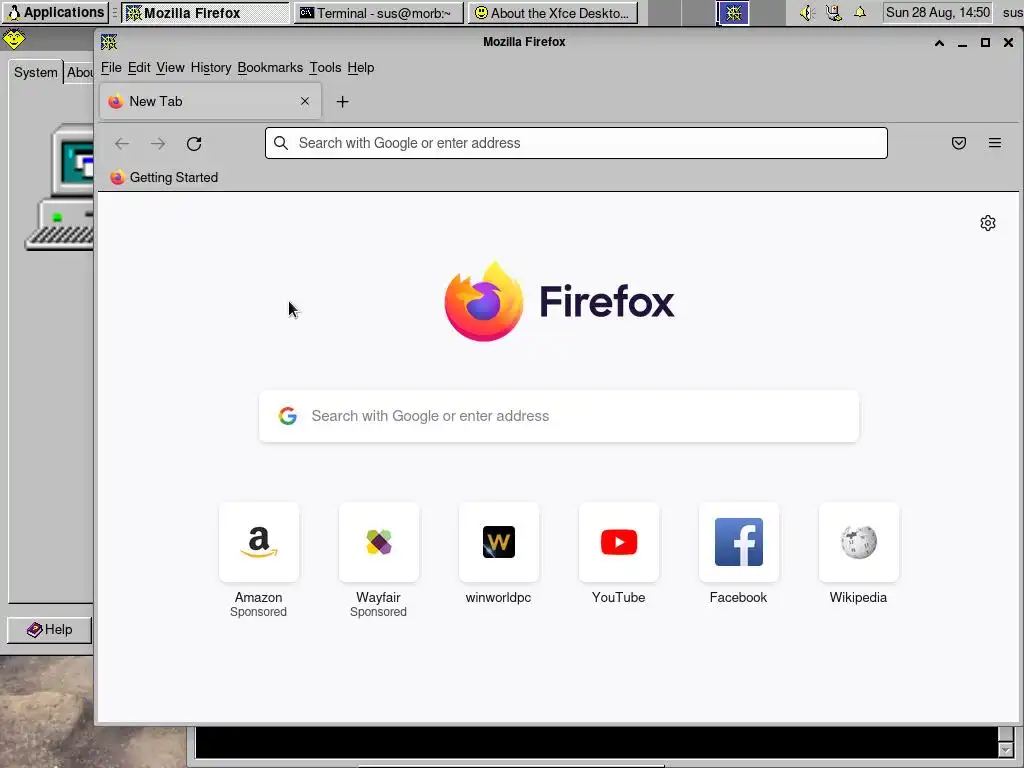The width and height of the screenshot is (1024, 768).
Task: Switch to About the Xfce Desktop taskbar item
Action: coord(553,13)
